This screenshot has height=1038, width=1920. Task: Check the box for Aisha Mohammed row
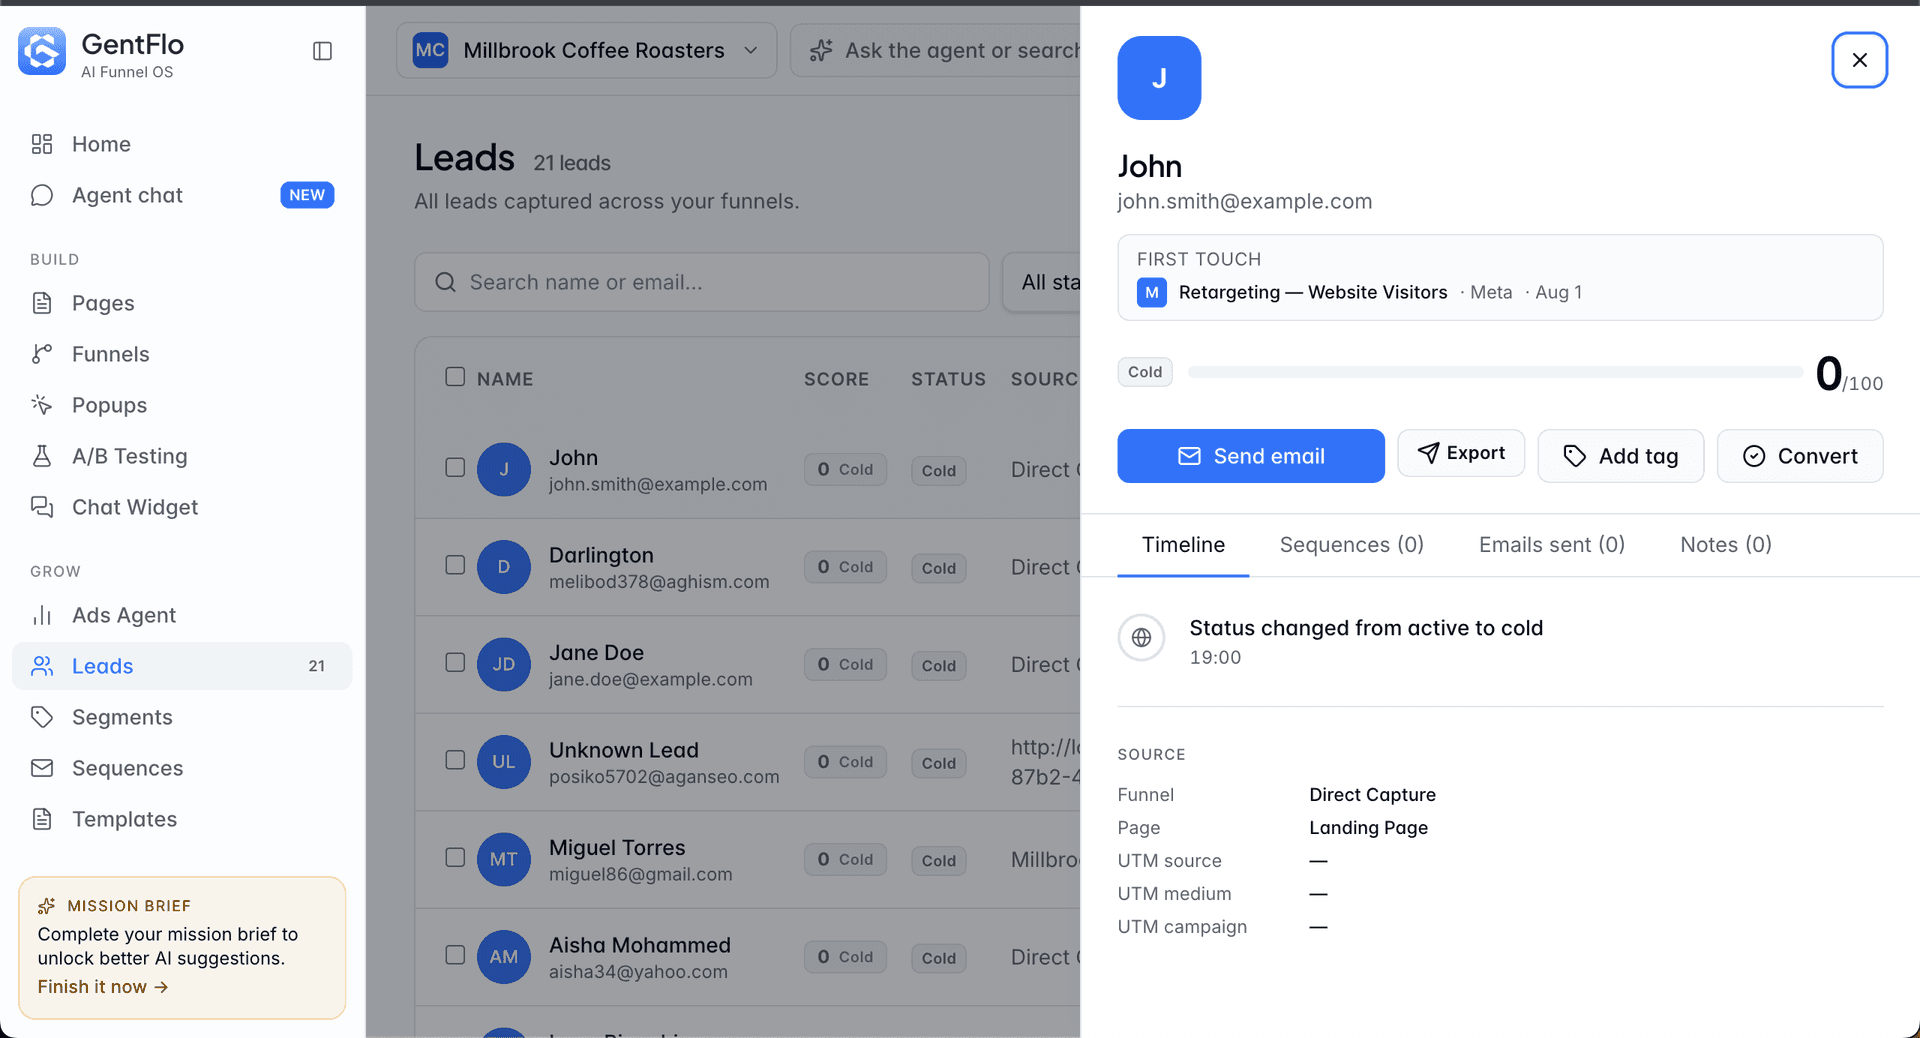coord(455,955)
